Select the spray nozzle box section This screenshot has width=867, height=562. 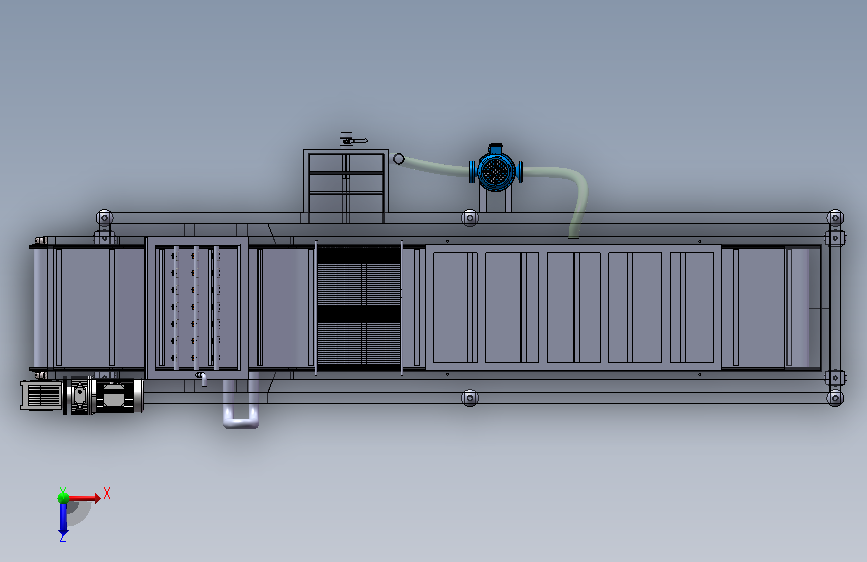point(197,308)
